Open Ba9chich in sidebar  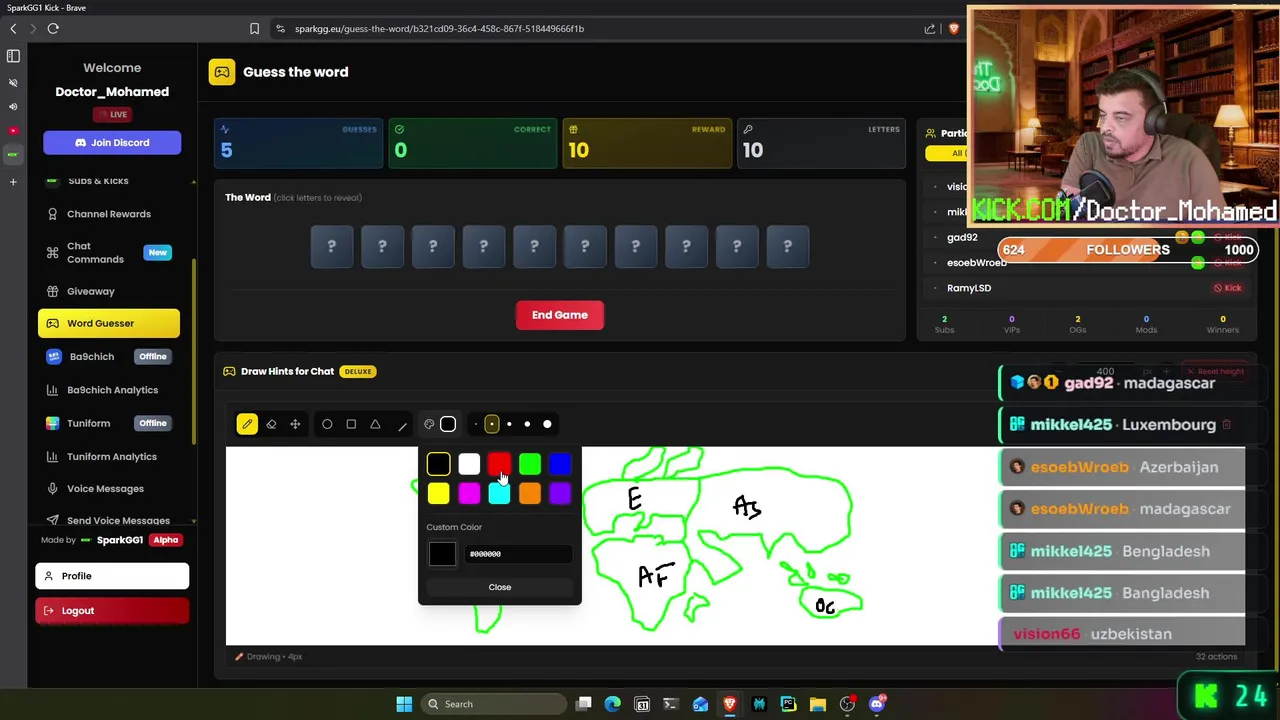tap(109, 356)
